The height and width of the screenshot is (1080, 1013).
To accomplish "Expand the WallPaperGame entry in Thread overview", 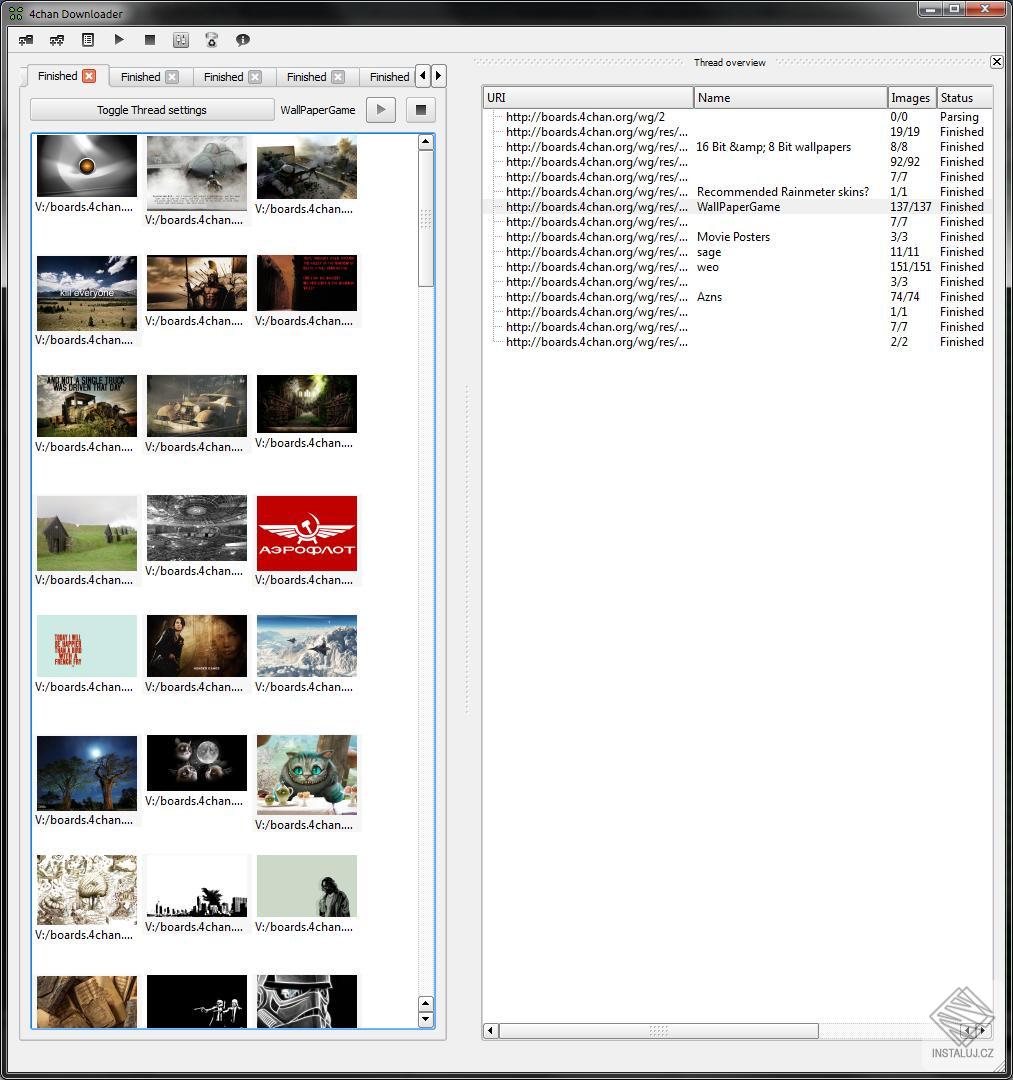I will 496,207.
